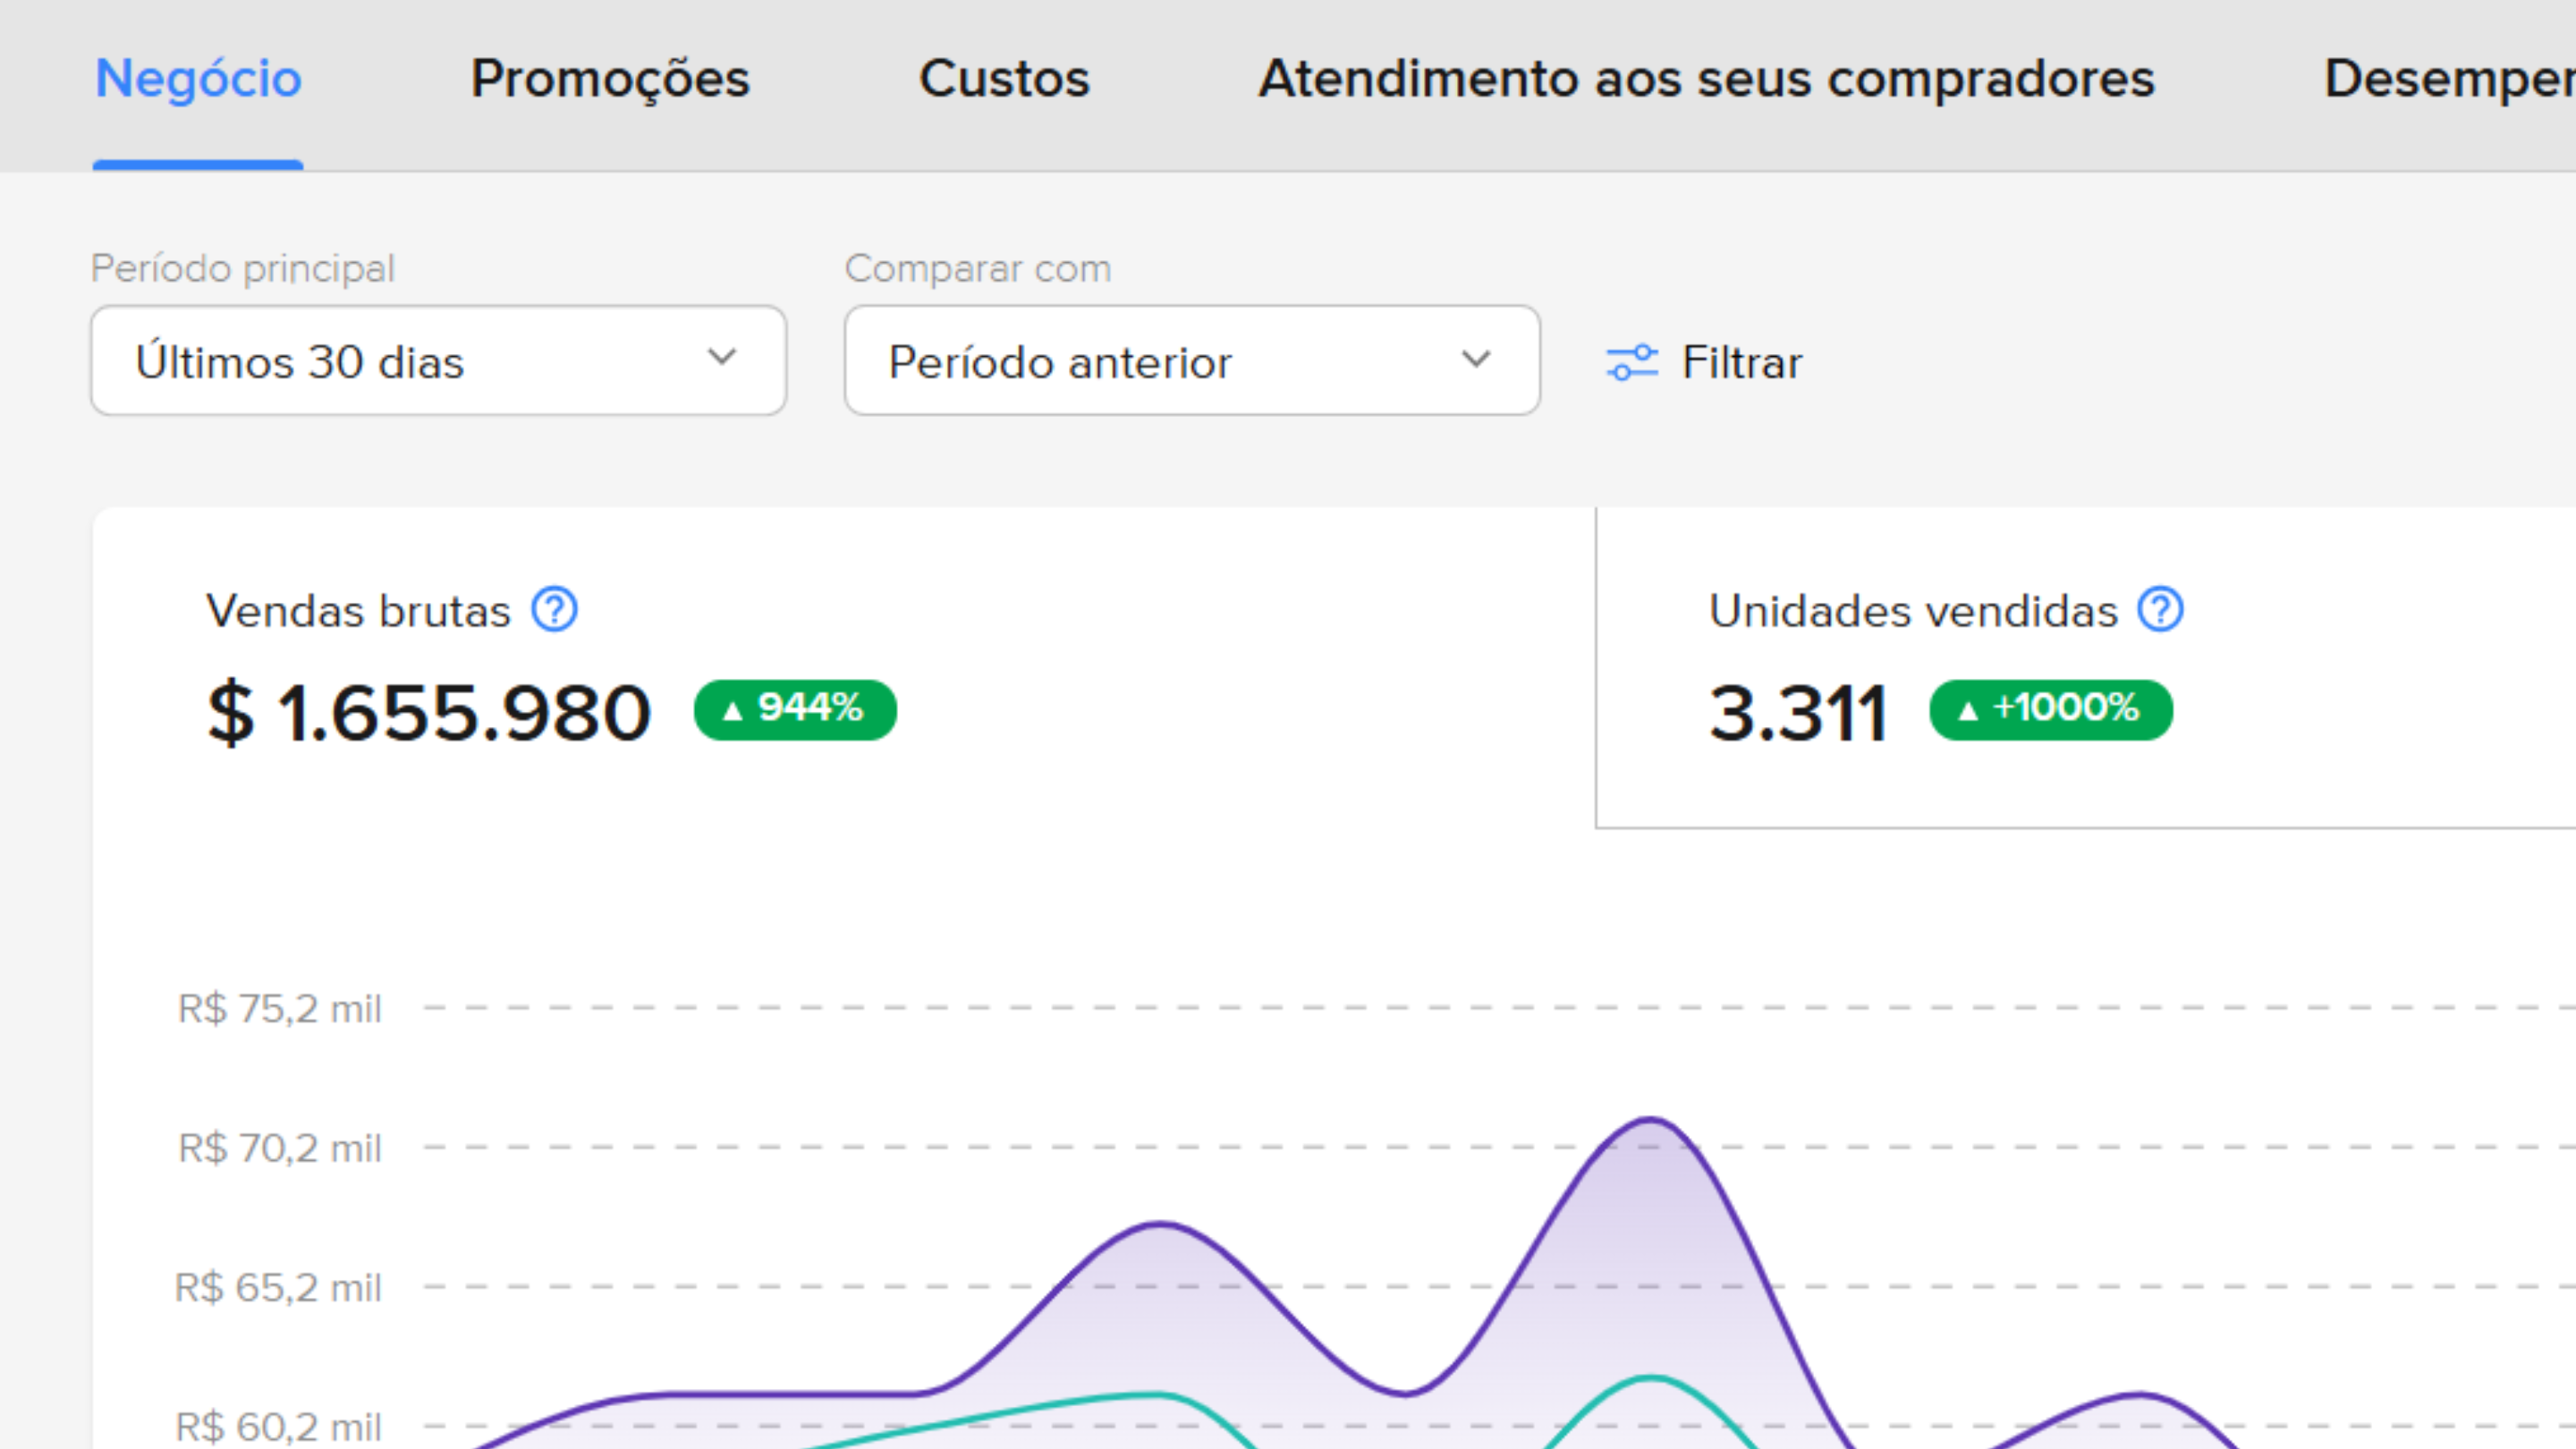
Task: Click the Unidades vendidas help icon
Action: point(2160,610)
